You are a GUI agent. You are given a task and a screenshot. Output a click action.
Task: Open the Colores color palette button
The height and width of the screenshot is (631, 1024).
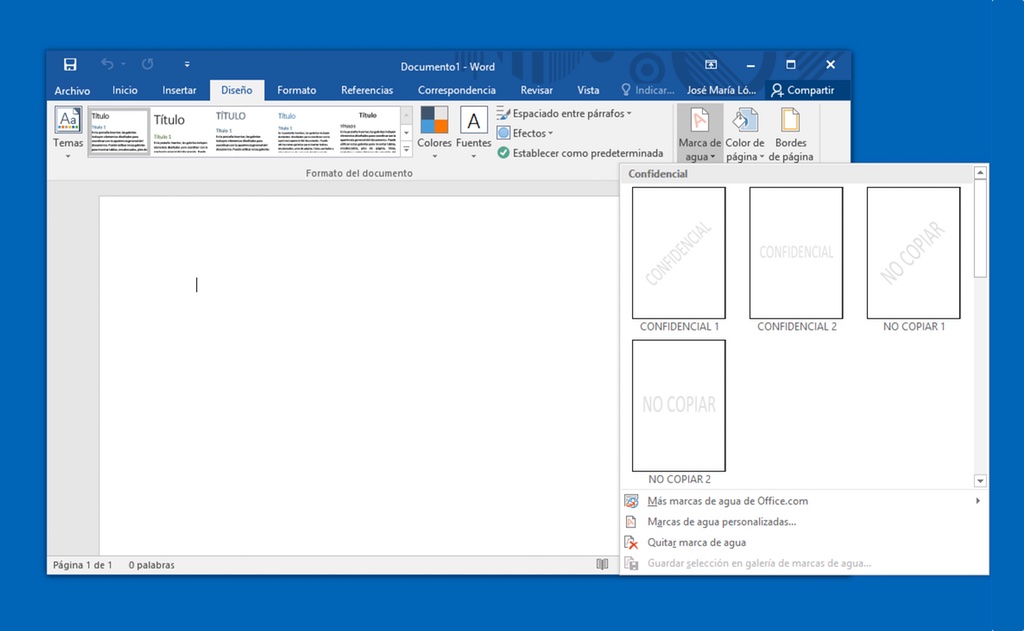coord(434,131)
